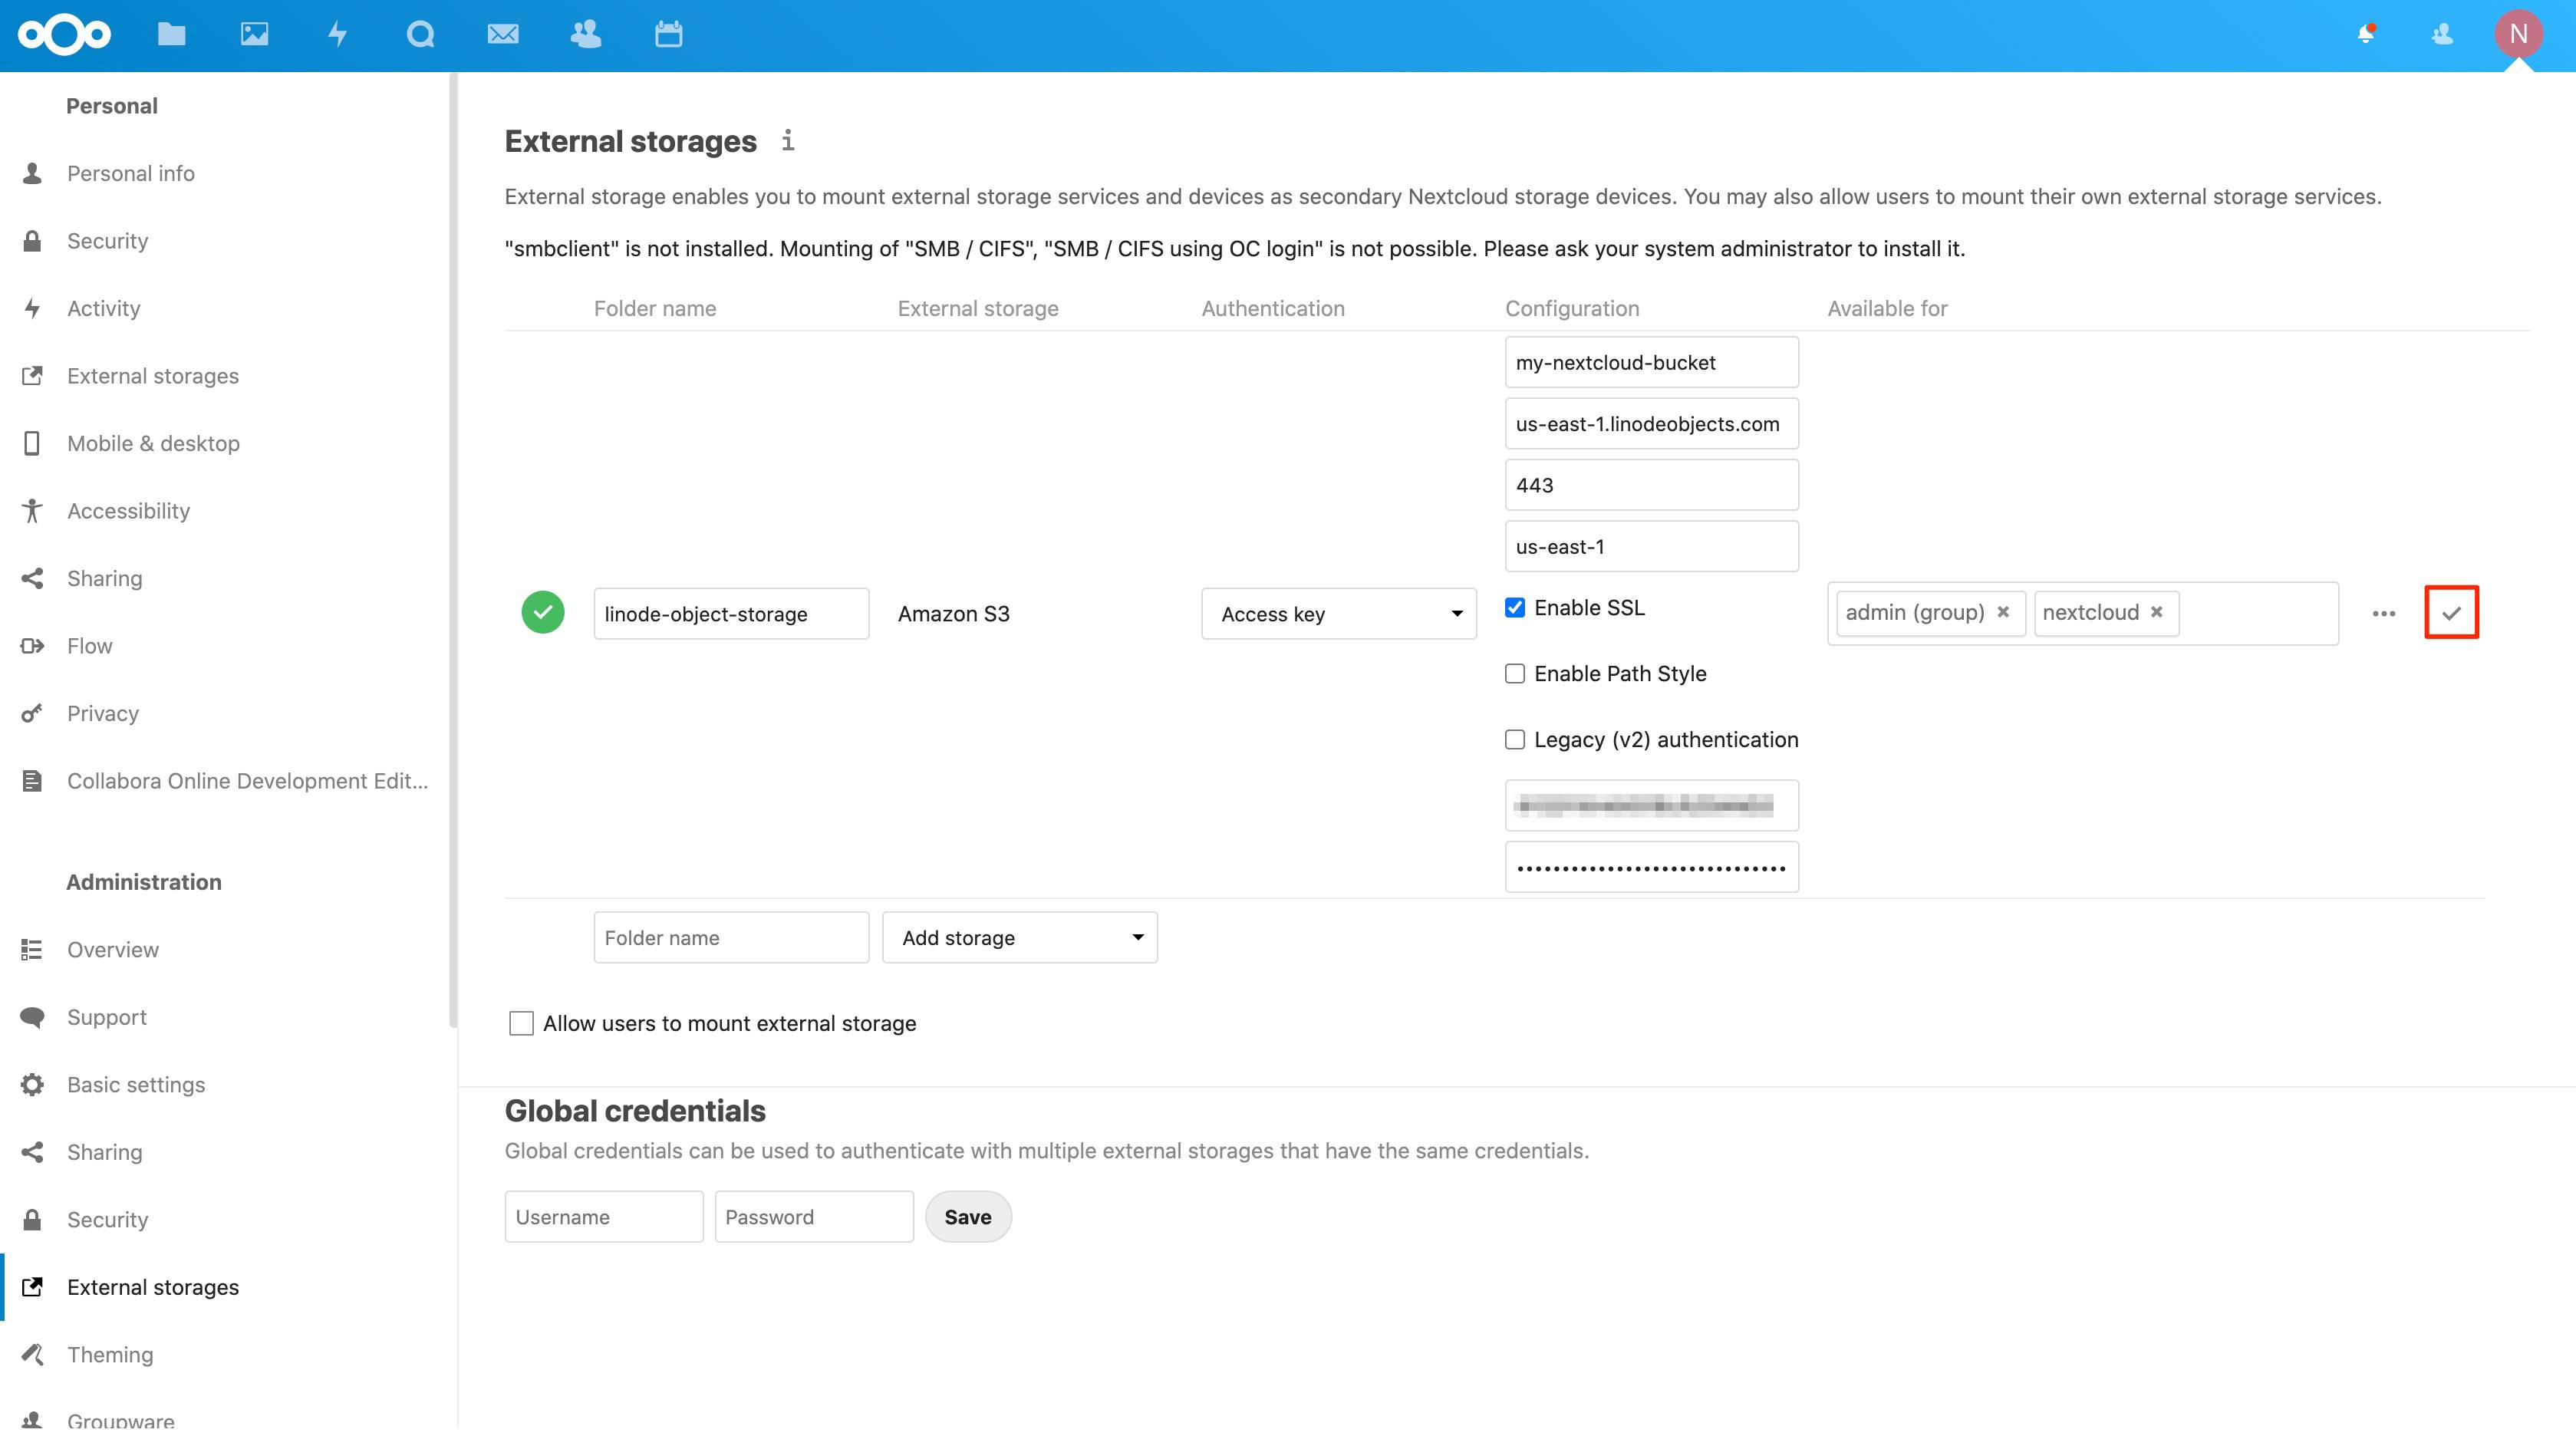This screenshot has width=2576, height=1436.
Task: Confirm the storage with the checkmark button
Action: (x=2451, y=613)
